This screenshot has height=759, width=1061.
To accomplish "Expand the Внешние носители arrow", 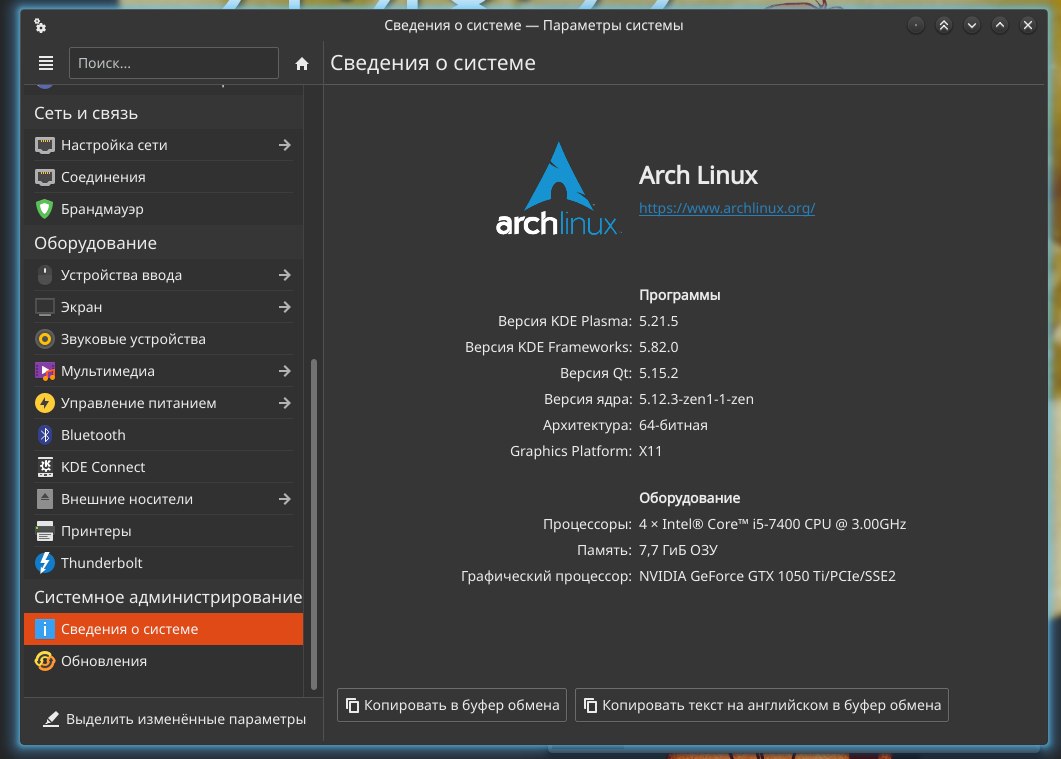I will [x=285, y=499].
